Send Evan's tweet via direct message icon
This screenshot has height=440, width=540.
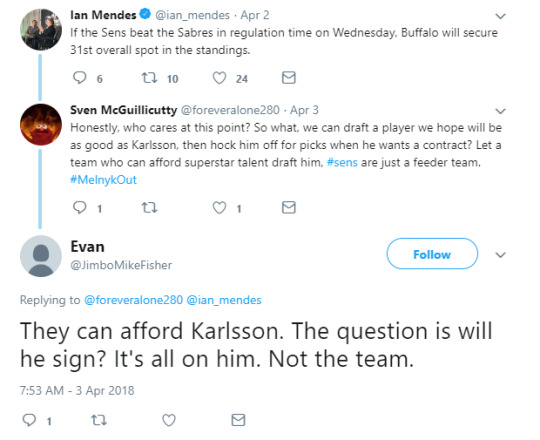(238, 420)
